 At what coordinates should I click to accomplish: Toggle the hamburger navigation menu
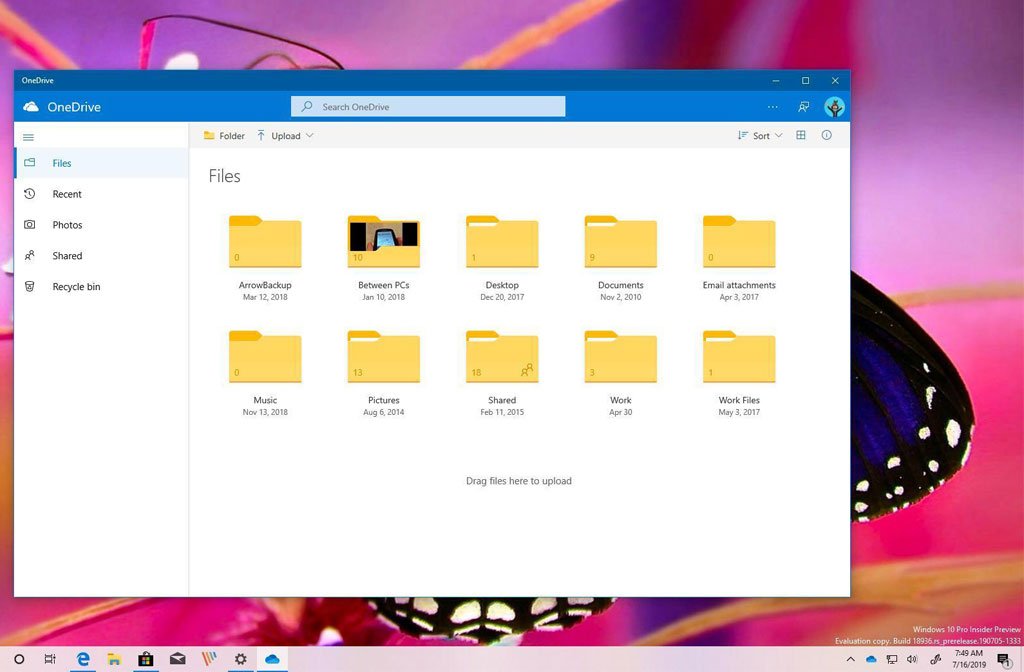(x=29, y=136)
